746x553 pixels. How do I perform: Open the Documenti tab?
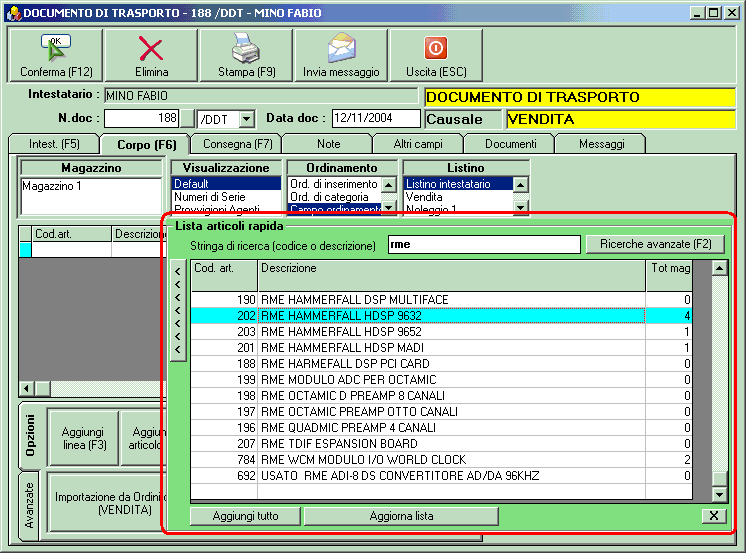[x=510, y=144]
